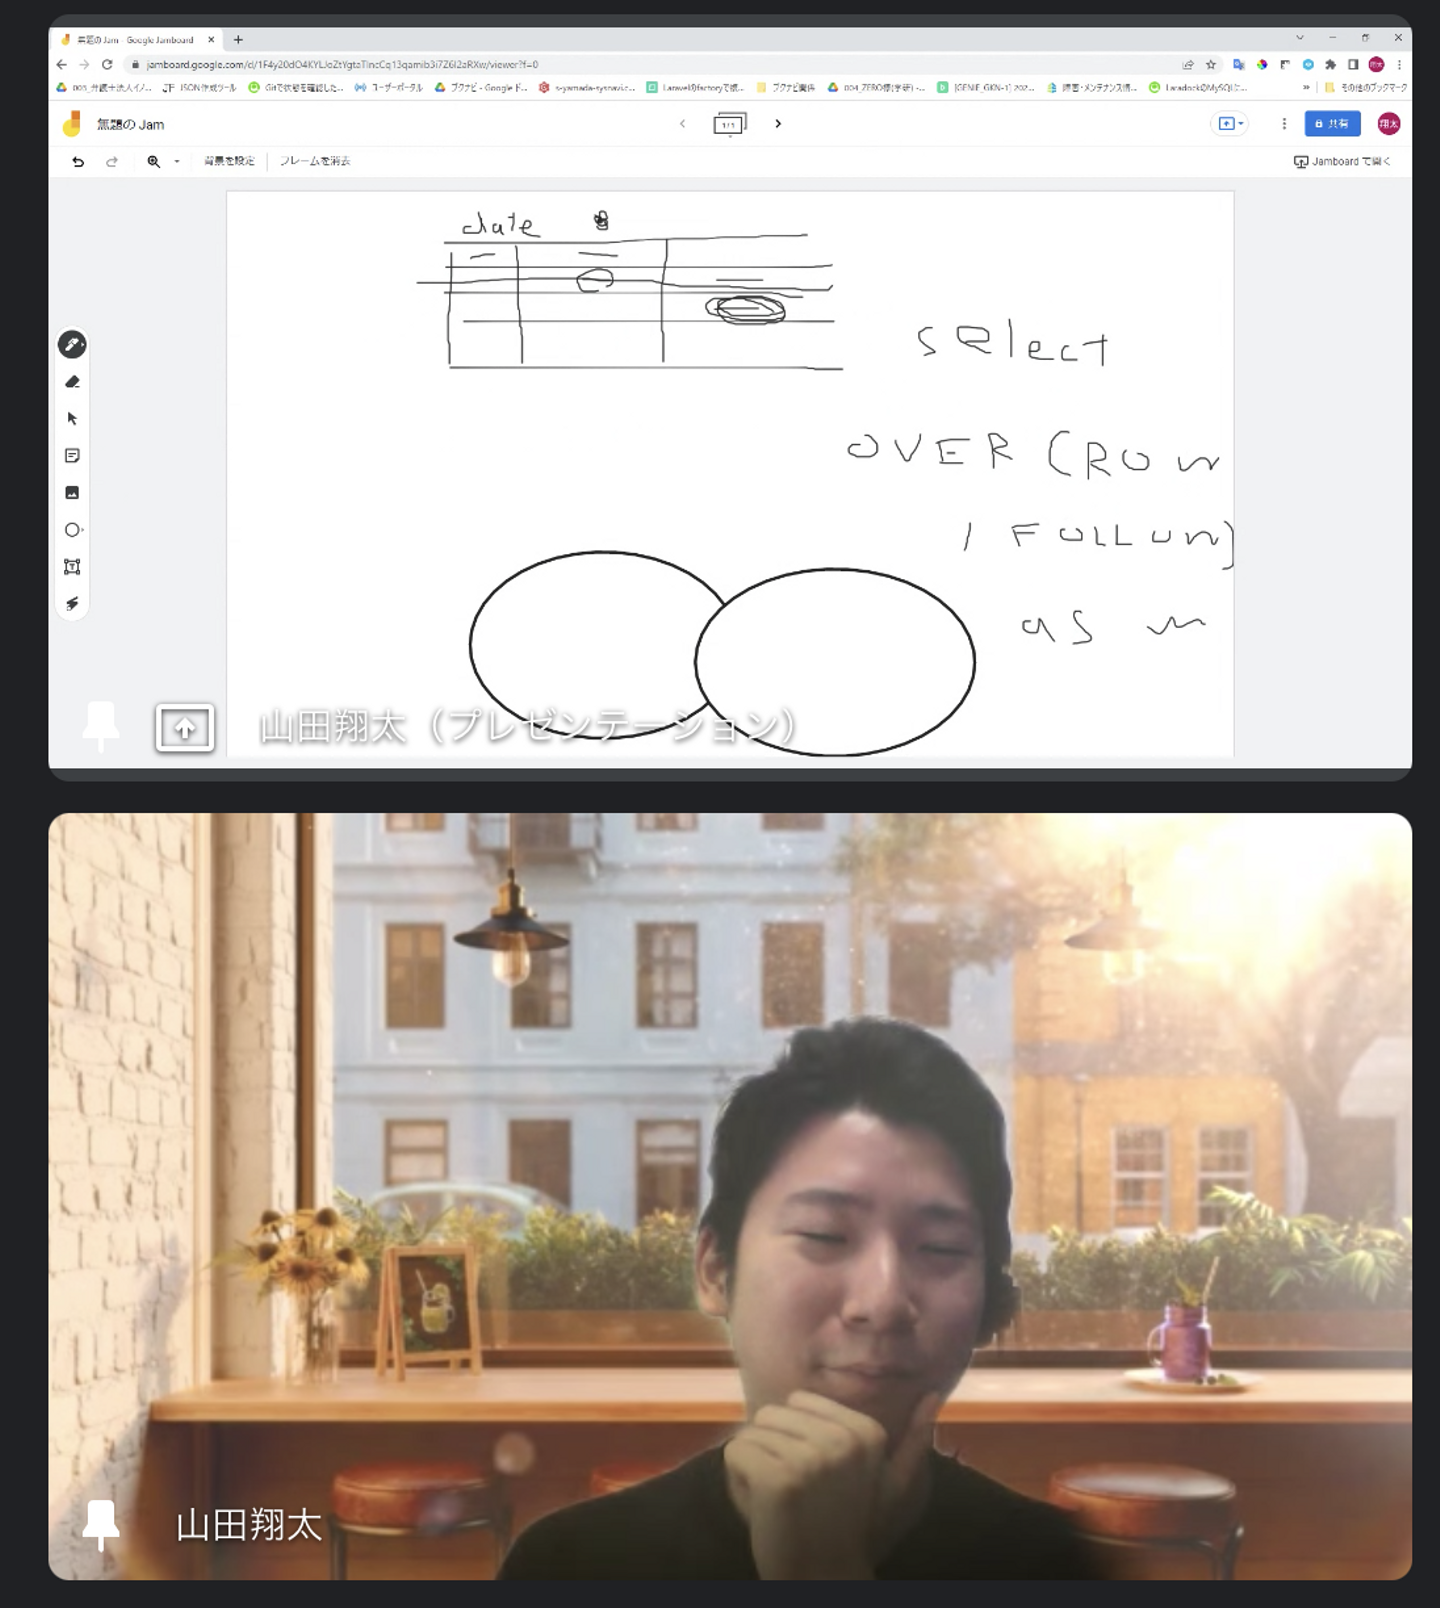The width and height of the screenshot is (1440, 1608).
Task: Open the tab search chevron
Action: coord(1299,38)
